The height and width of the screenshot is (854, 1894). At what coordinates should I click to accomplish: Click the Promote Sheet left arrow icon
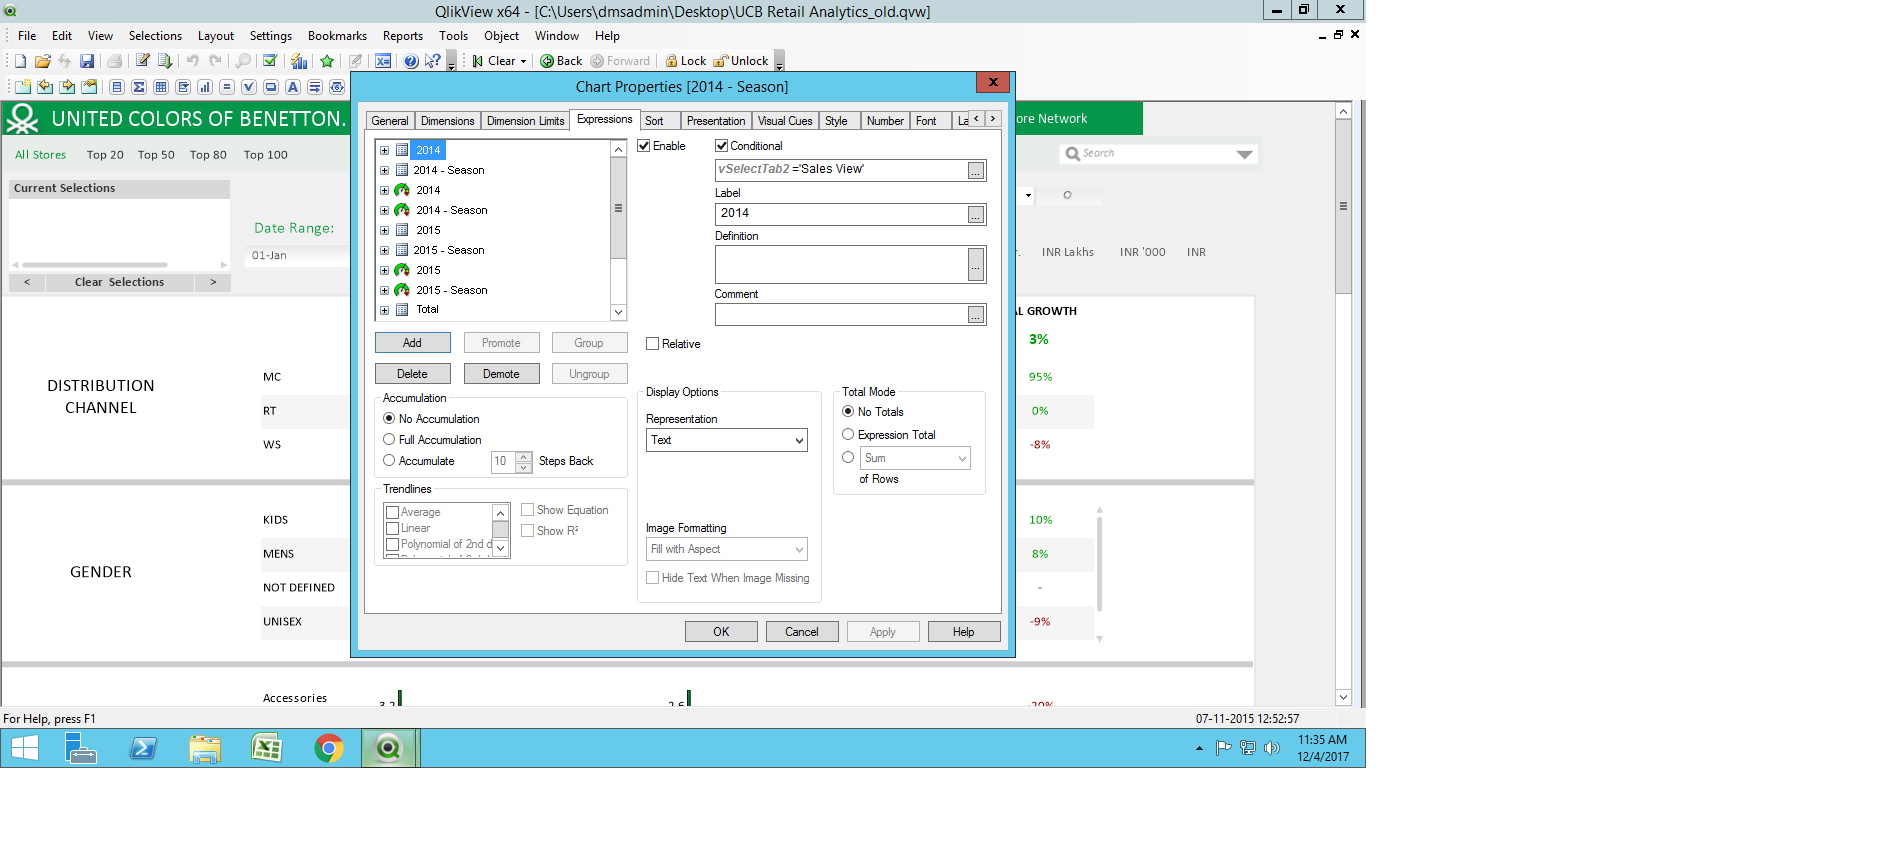(45, 87)
